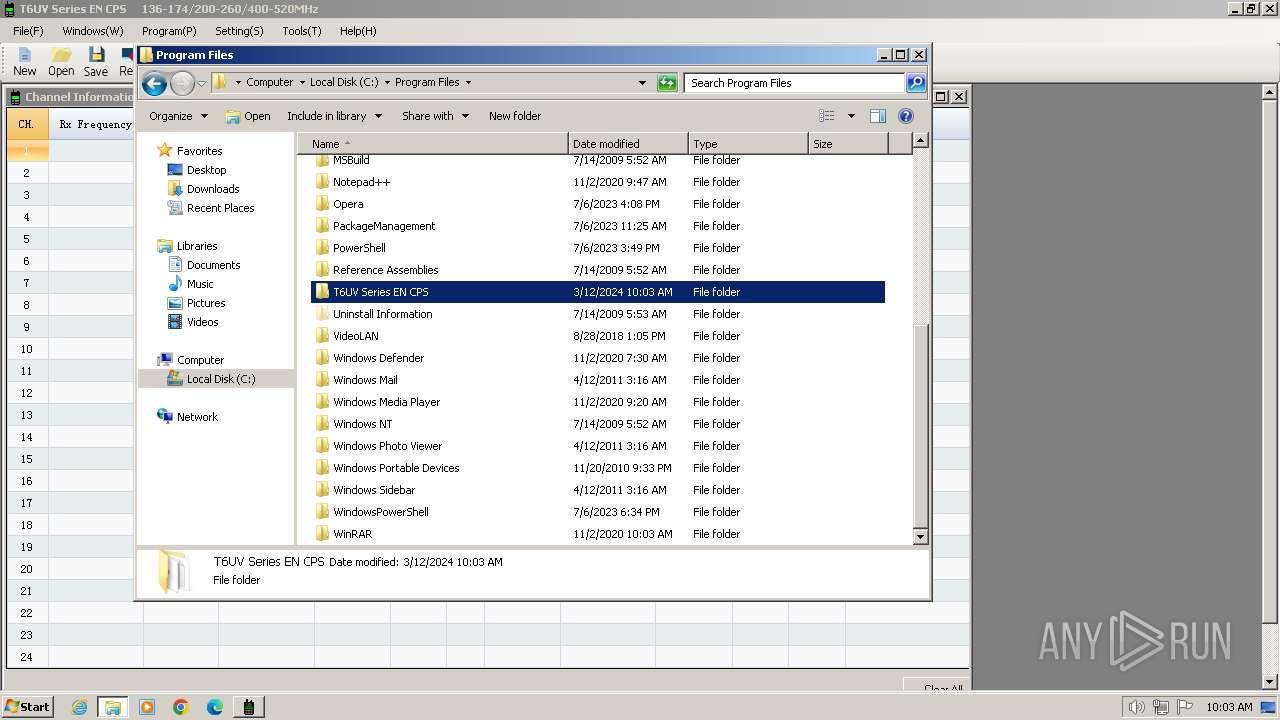The image size is (1280, 720).
Task: Click the Explorer Back navigation button
Action: click(154, 83)
